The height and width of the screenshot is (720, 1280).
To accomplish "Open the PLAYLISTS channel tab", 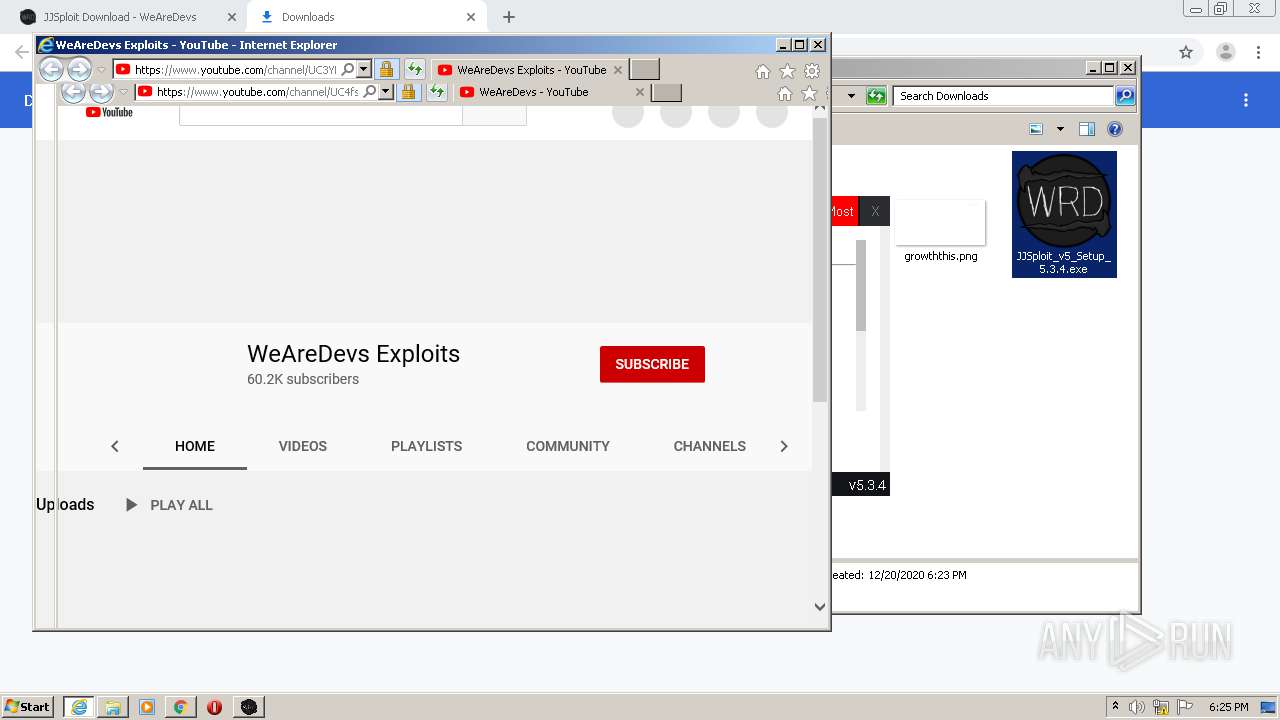I will pos(427,446).
